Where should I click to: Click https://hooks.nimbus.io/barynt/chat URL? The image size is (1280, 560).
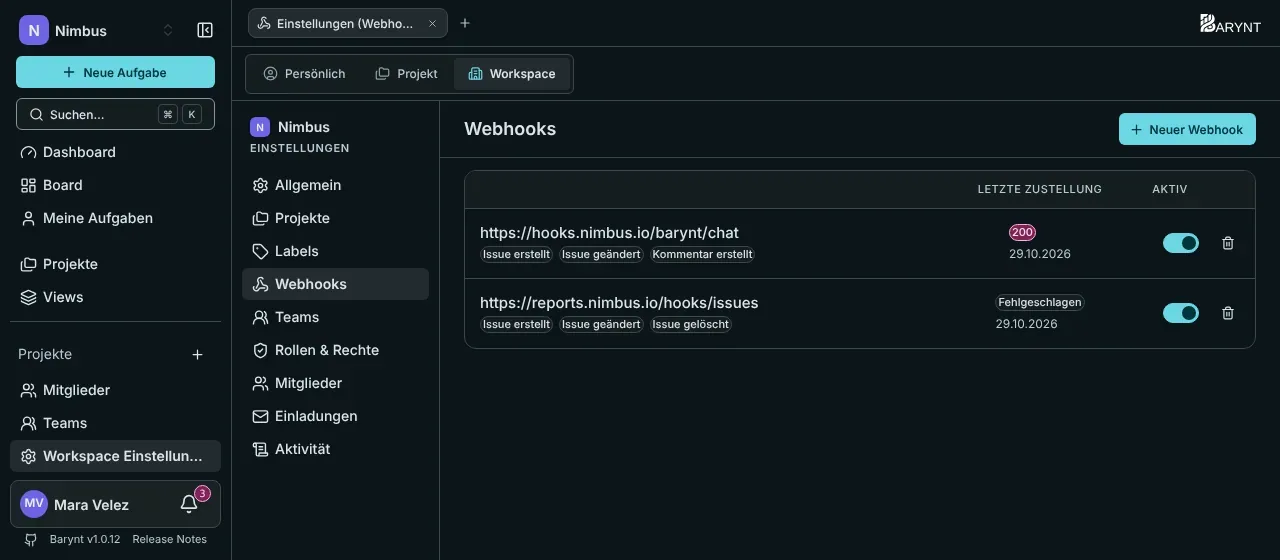coord(609,233)
